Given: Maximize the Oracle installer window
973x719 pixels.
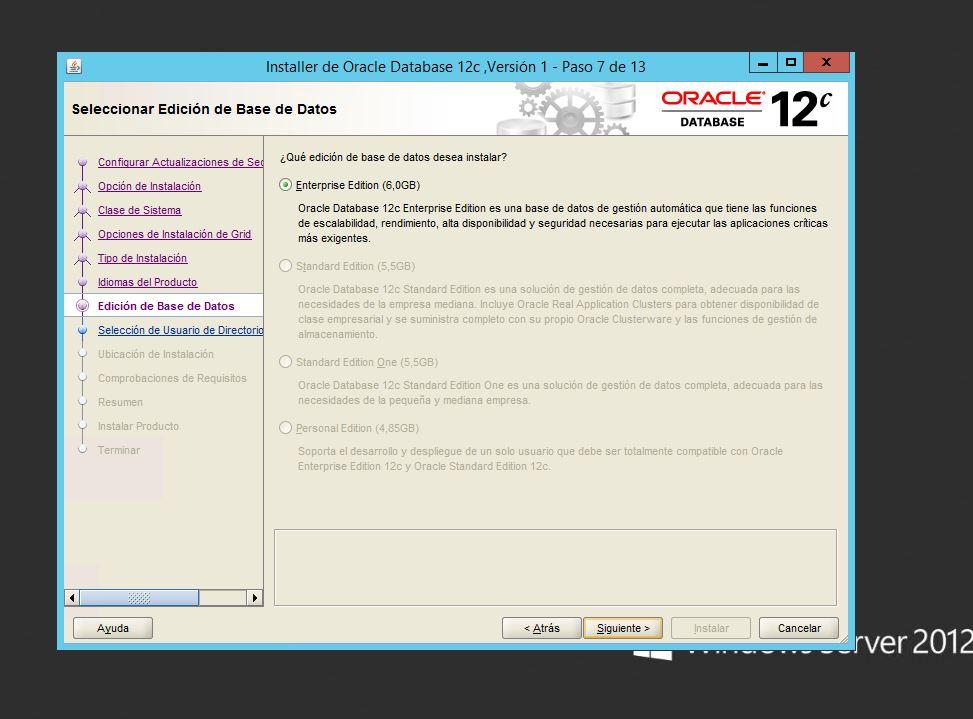Looking at the screenshot, I should 791,63.
